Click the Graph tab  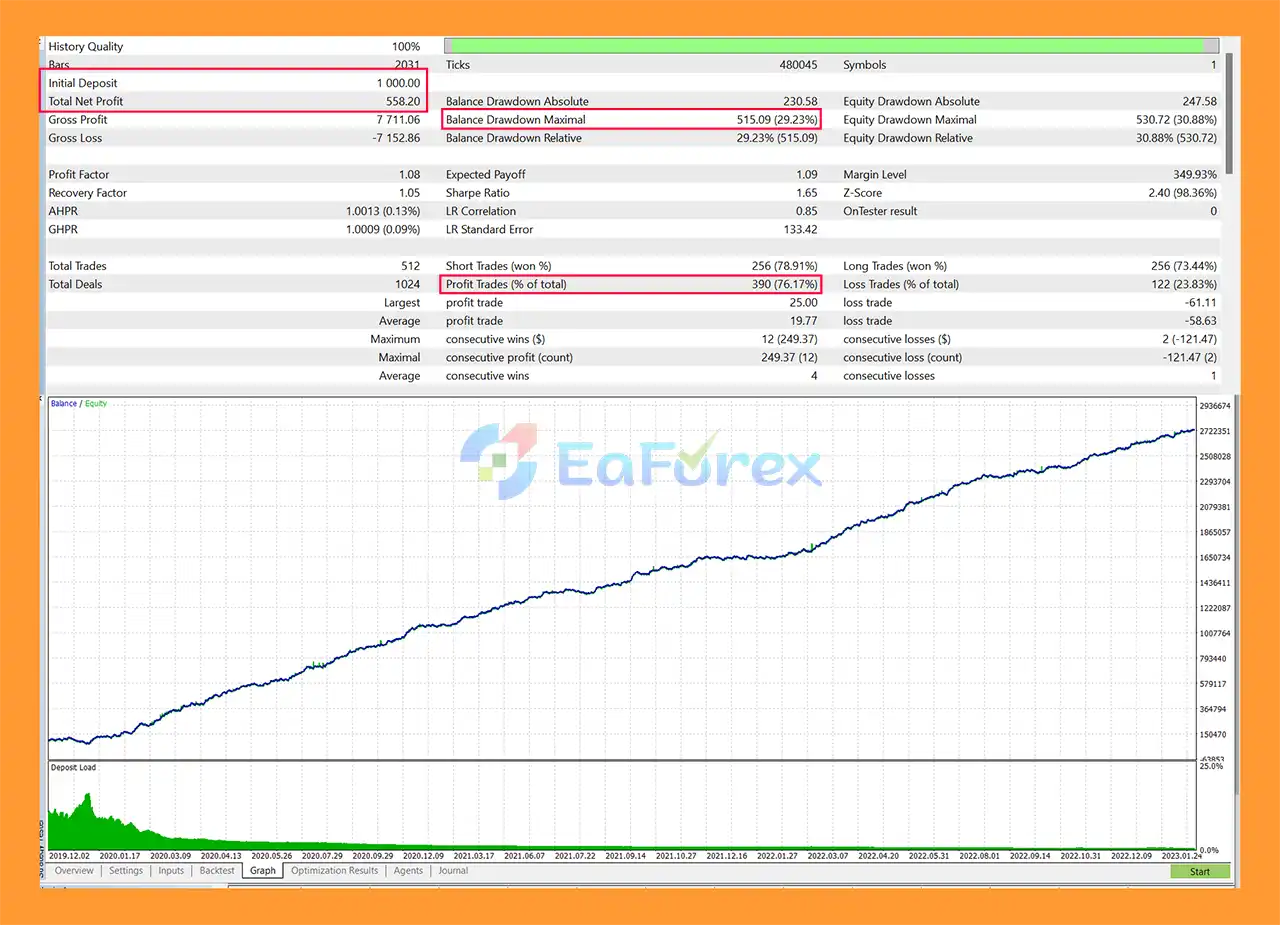point(263,871)
